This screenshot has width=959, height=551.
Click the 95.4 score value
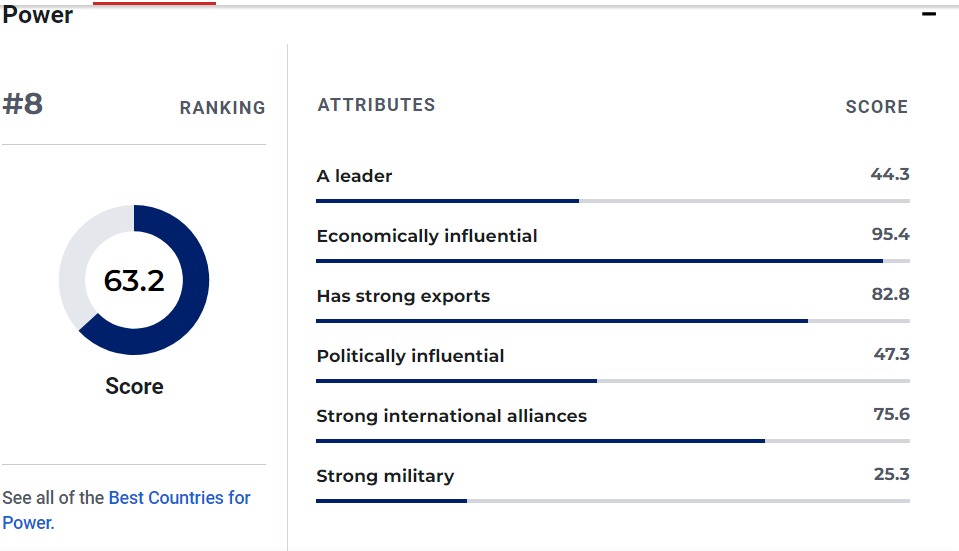tap(890, 235)
